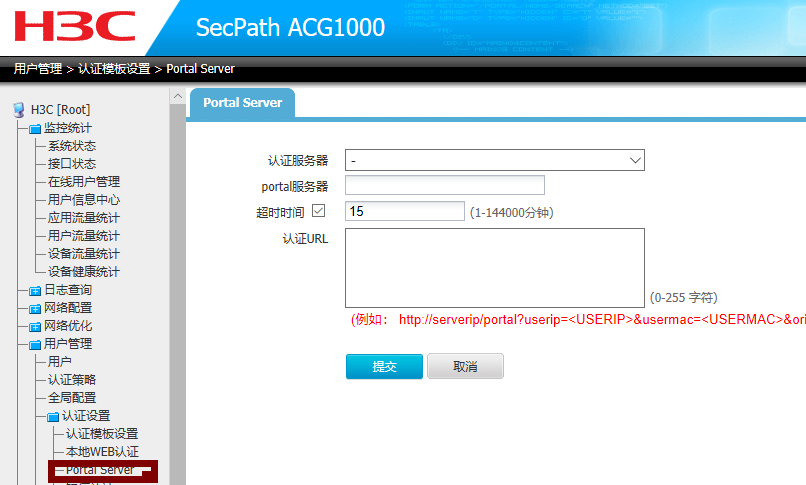Click inside the 认证URL text area

(494, 268)
